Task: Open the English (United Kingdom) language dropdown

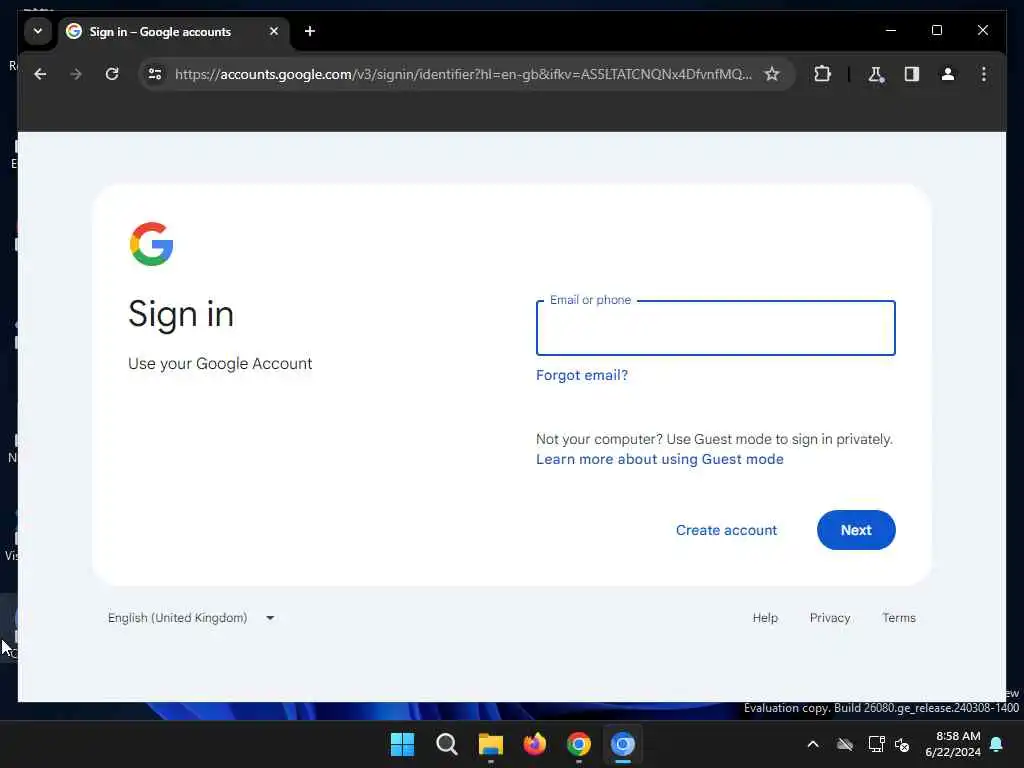Action: point(191,618)
